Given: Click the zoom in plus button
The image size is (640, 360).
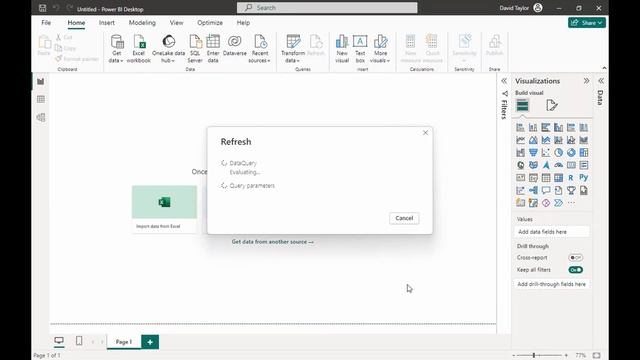Looking at the screenshot, I should [x=566, y=356].
